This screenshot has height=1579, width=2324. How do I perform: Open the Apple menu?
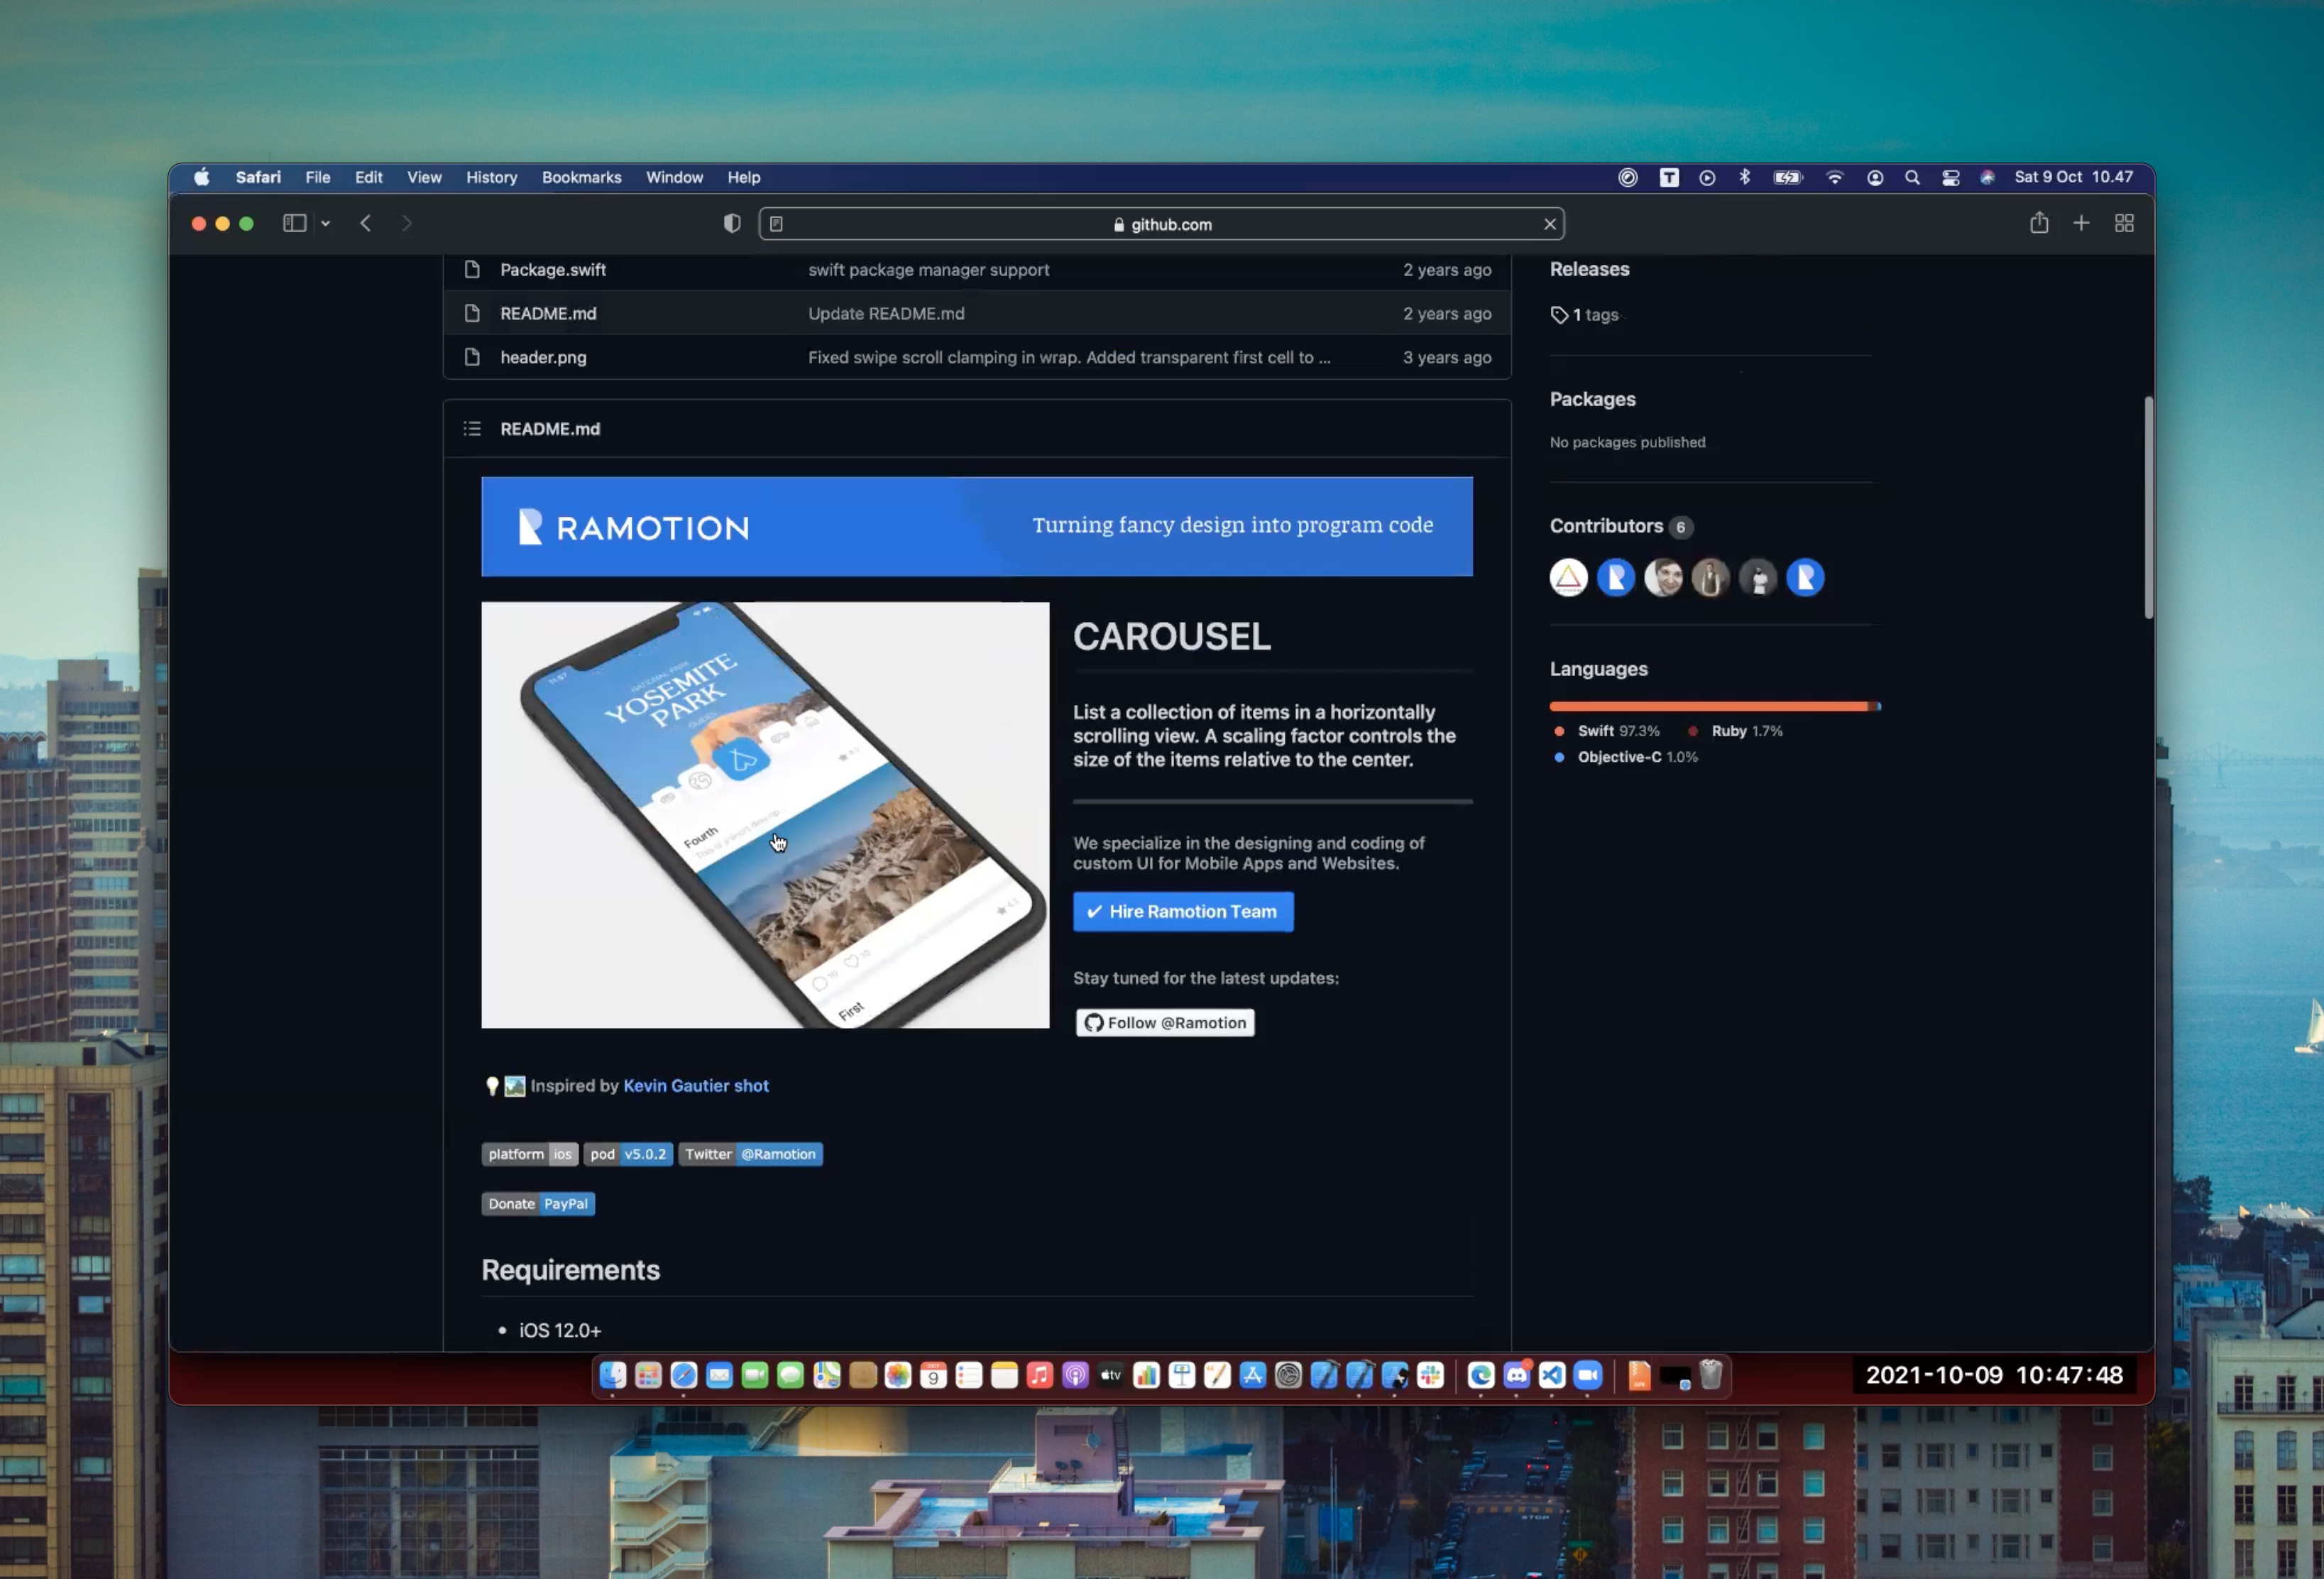pyautogui.click(x=202, y=177)
